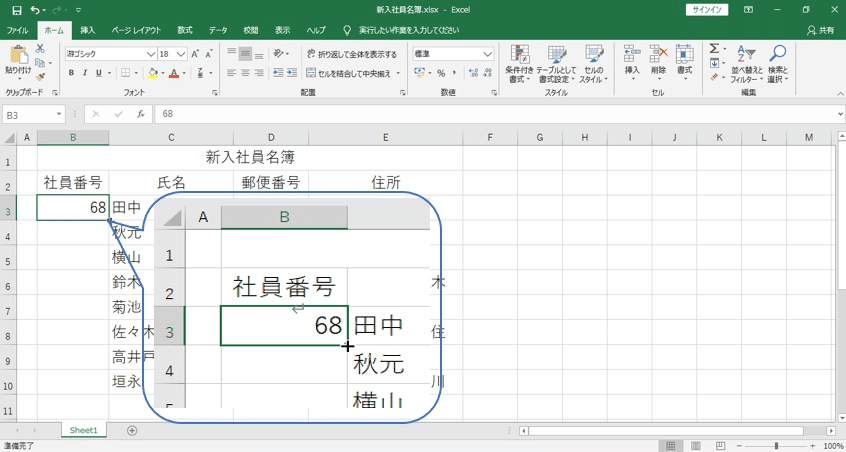Open 並べ替えとフィルター sort and filter
Image resolution: width=846 pixels, height=452 pixels.
(747, 64)
